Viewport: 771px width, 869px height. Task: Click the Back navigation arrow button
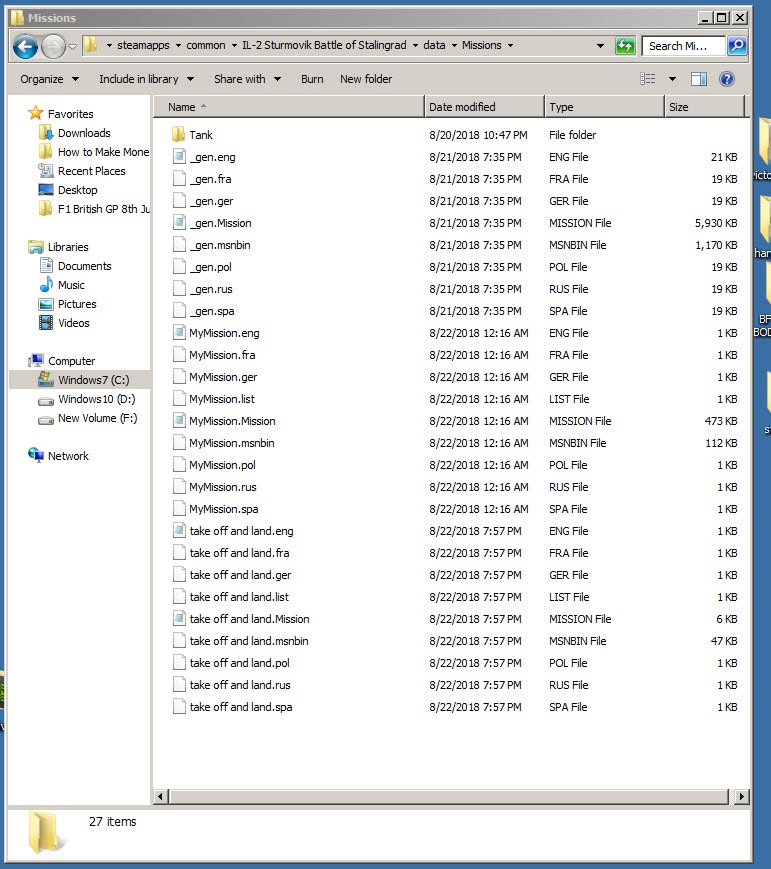point(25,47)
